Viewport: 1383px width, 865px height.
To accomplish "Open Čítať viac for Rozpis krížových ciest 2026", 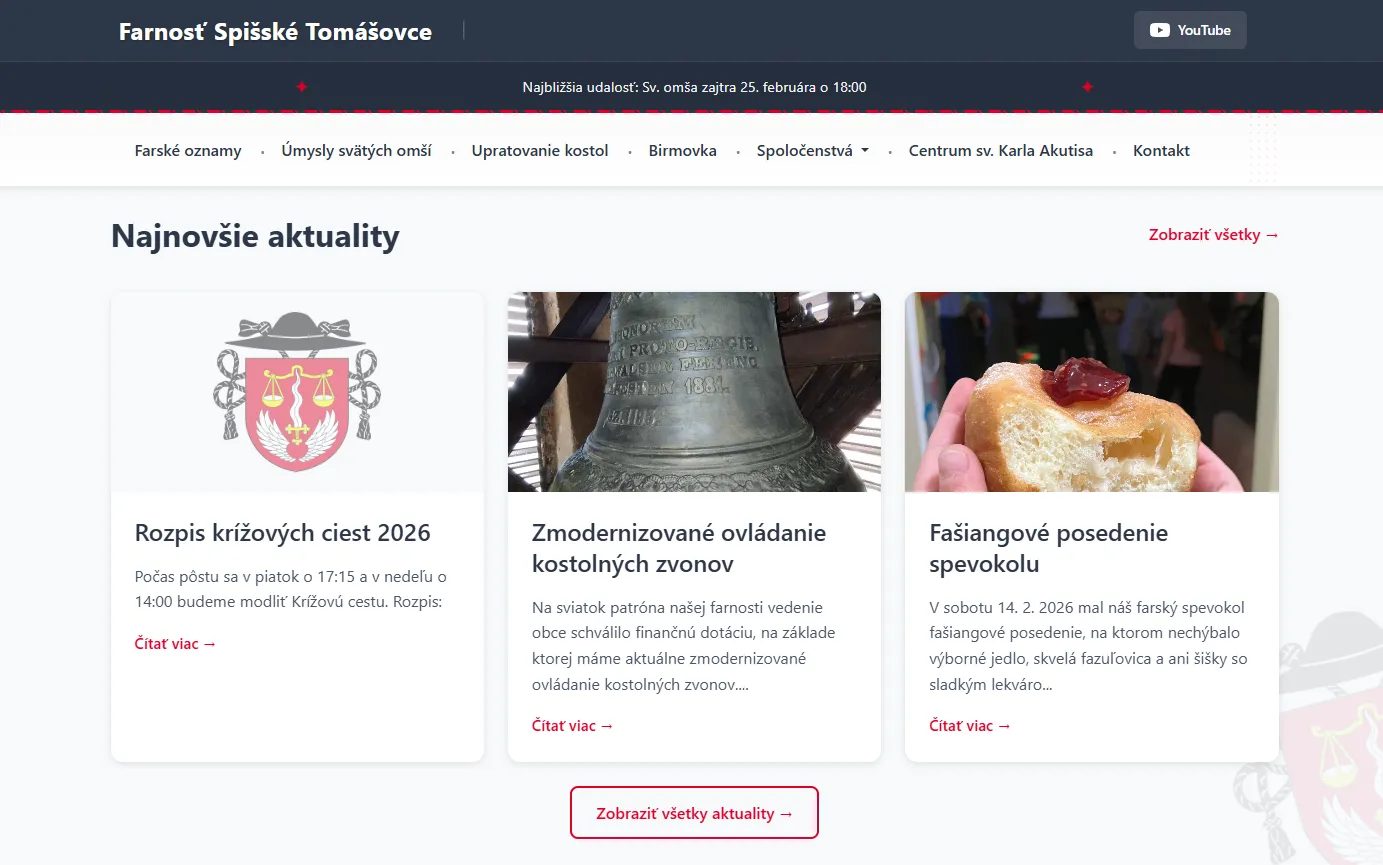I will click(175, 643).
